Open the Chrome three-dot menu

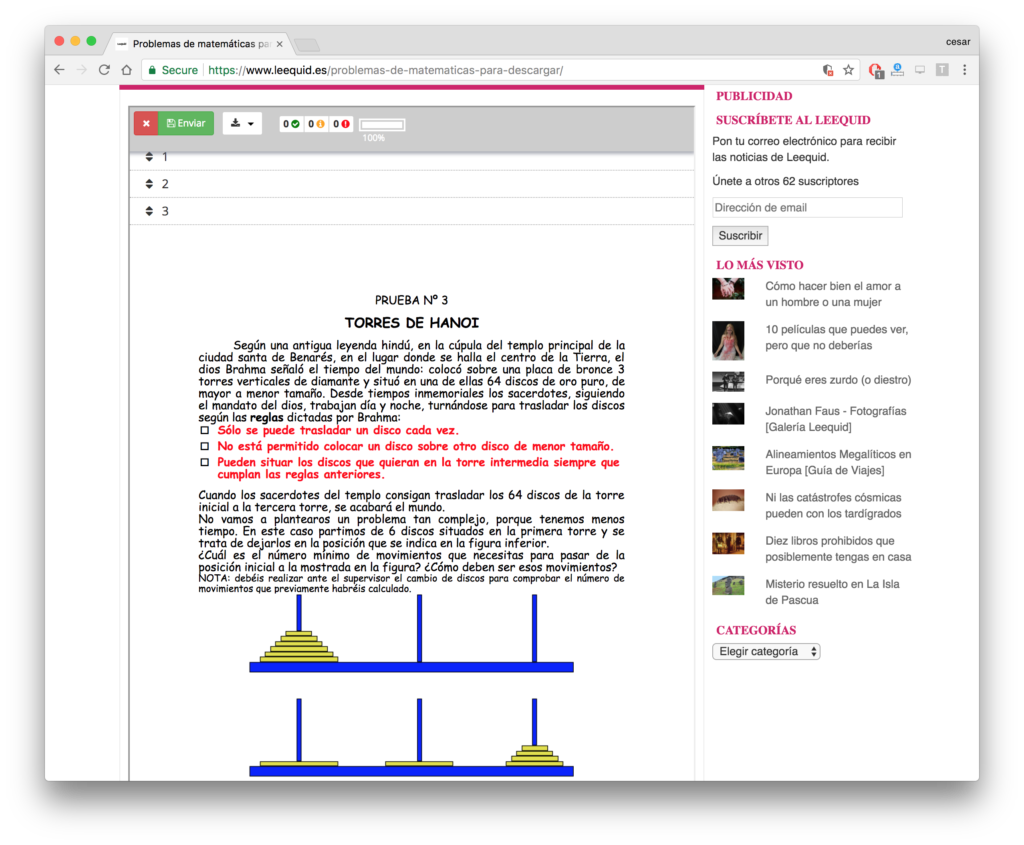click(x=964, y=70)
